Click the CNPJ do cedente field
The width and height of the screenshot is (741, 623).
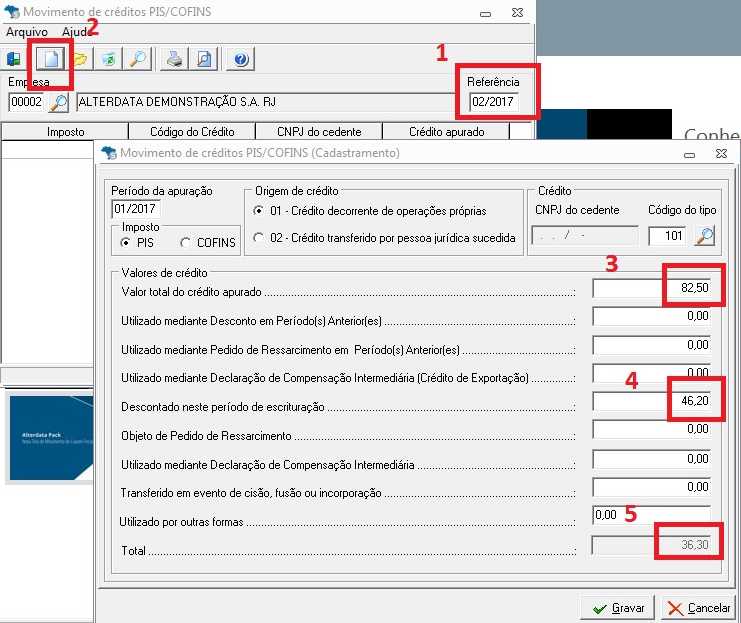click(x=585, y=235)
